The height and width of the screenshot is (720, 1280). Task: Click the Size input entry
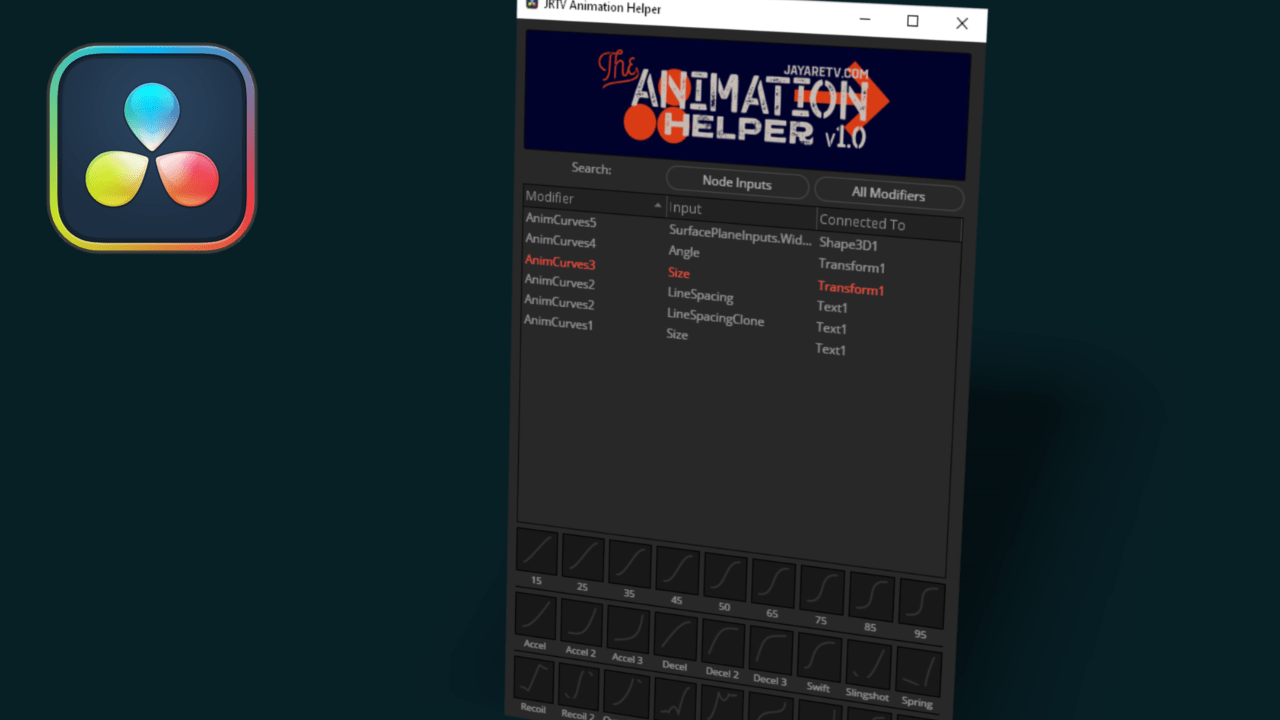pos(679,272)
